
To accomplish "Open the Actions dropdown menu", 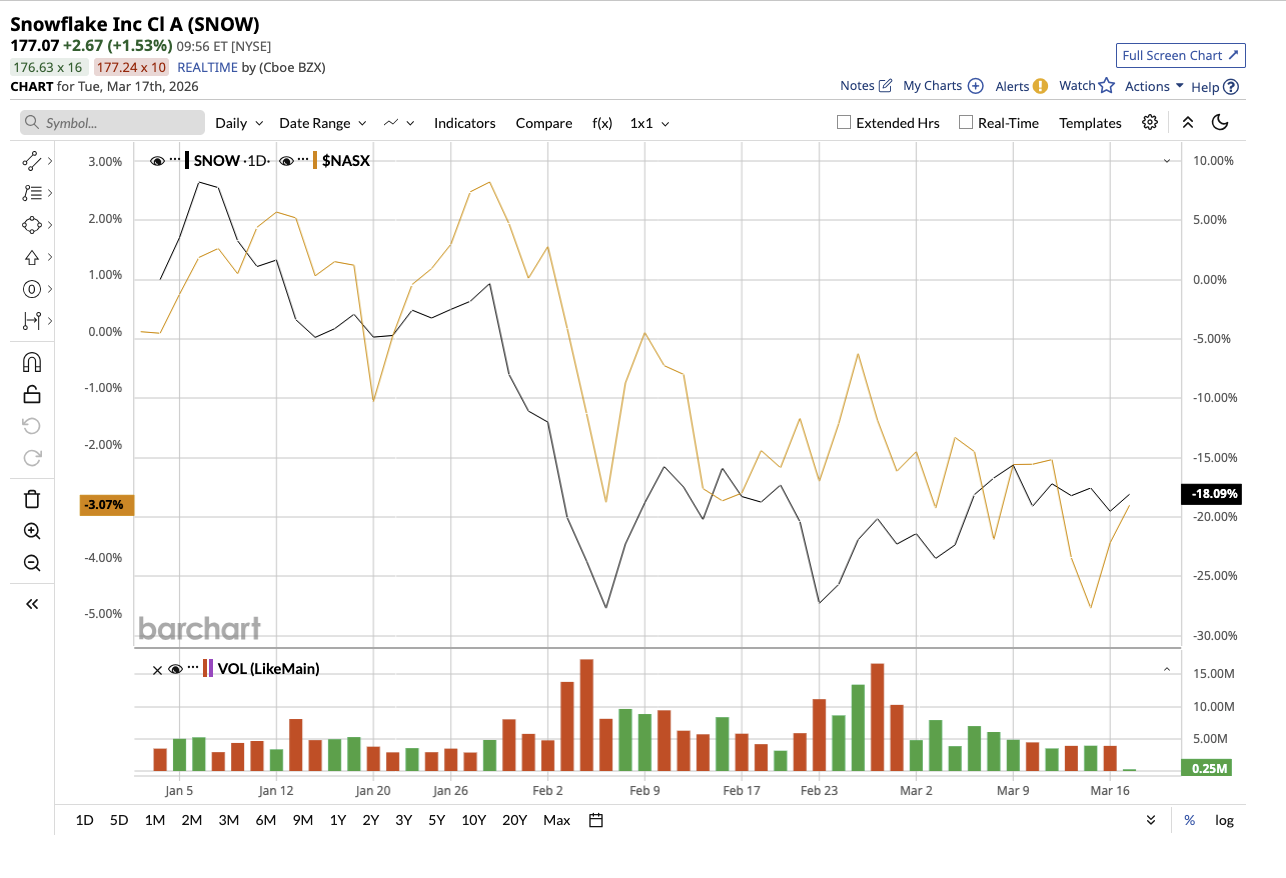I will (1155, 86).
